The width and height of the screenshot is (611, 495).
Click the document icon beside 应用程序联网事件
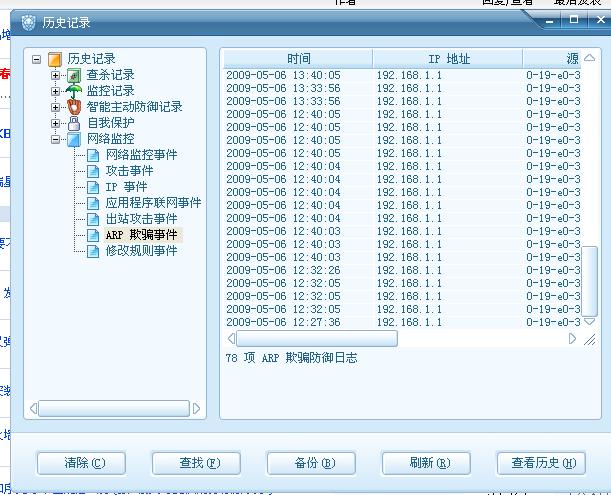pos(93,203)
